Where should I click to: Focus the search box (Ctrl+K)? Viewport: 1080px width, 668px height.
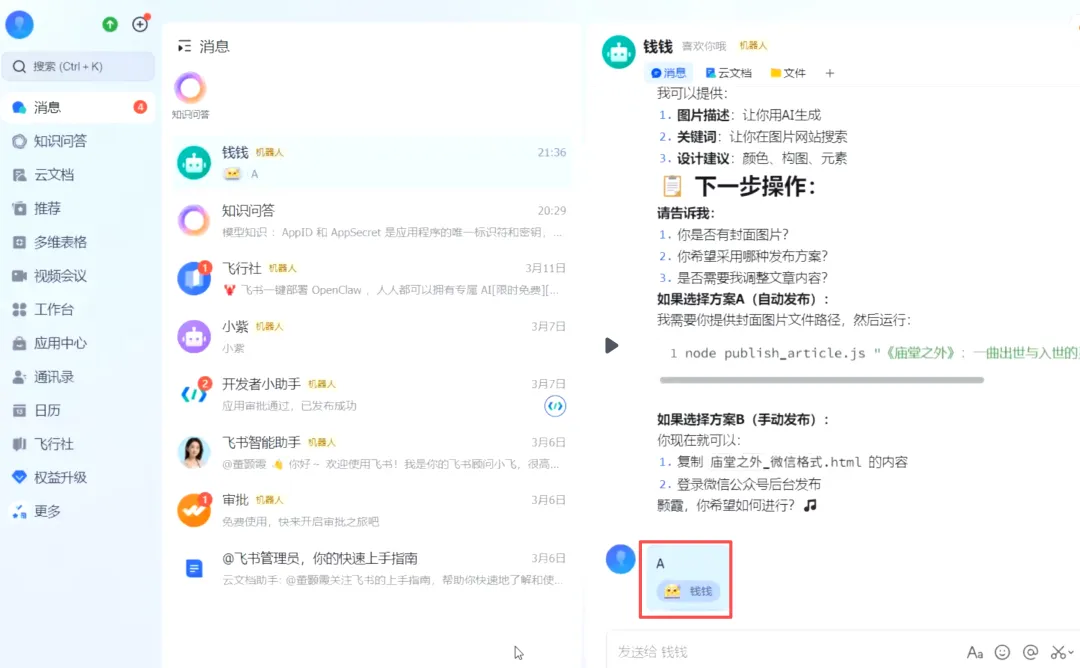click(x=78, y=66)
